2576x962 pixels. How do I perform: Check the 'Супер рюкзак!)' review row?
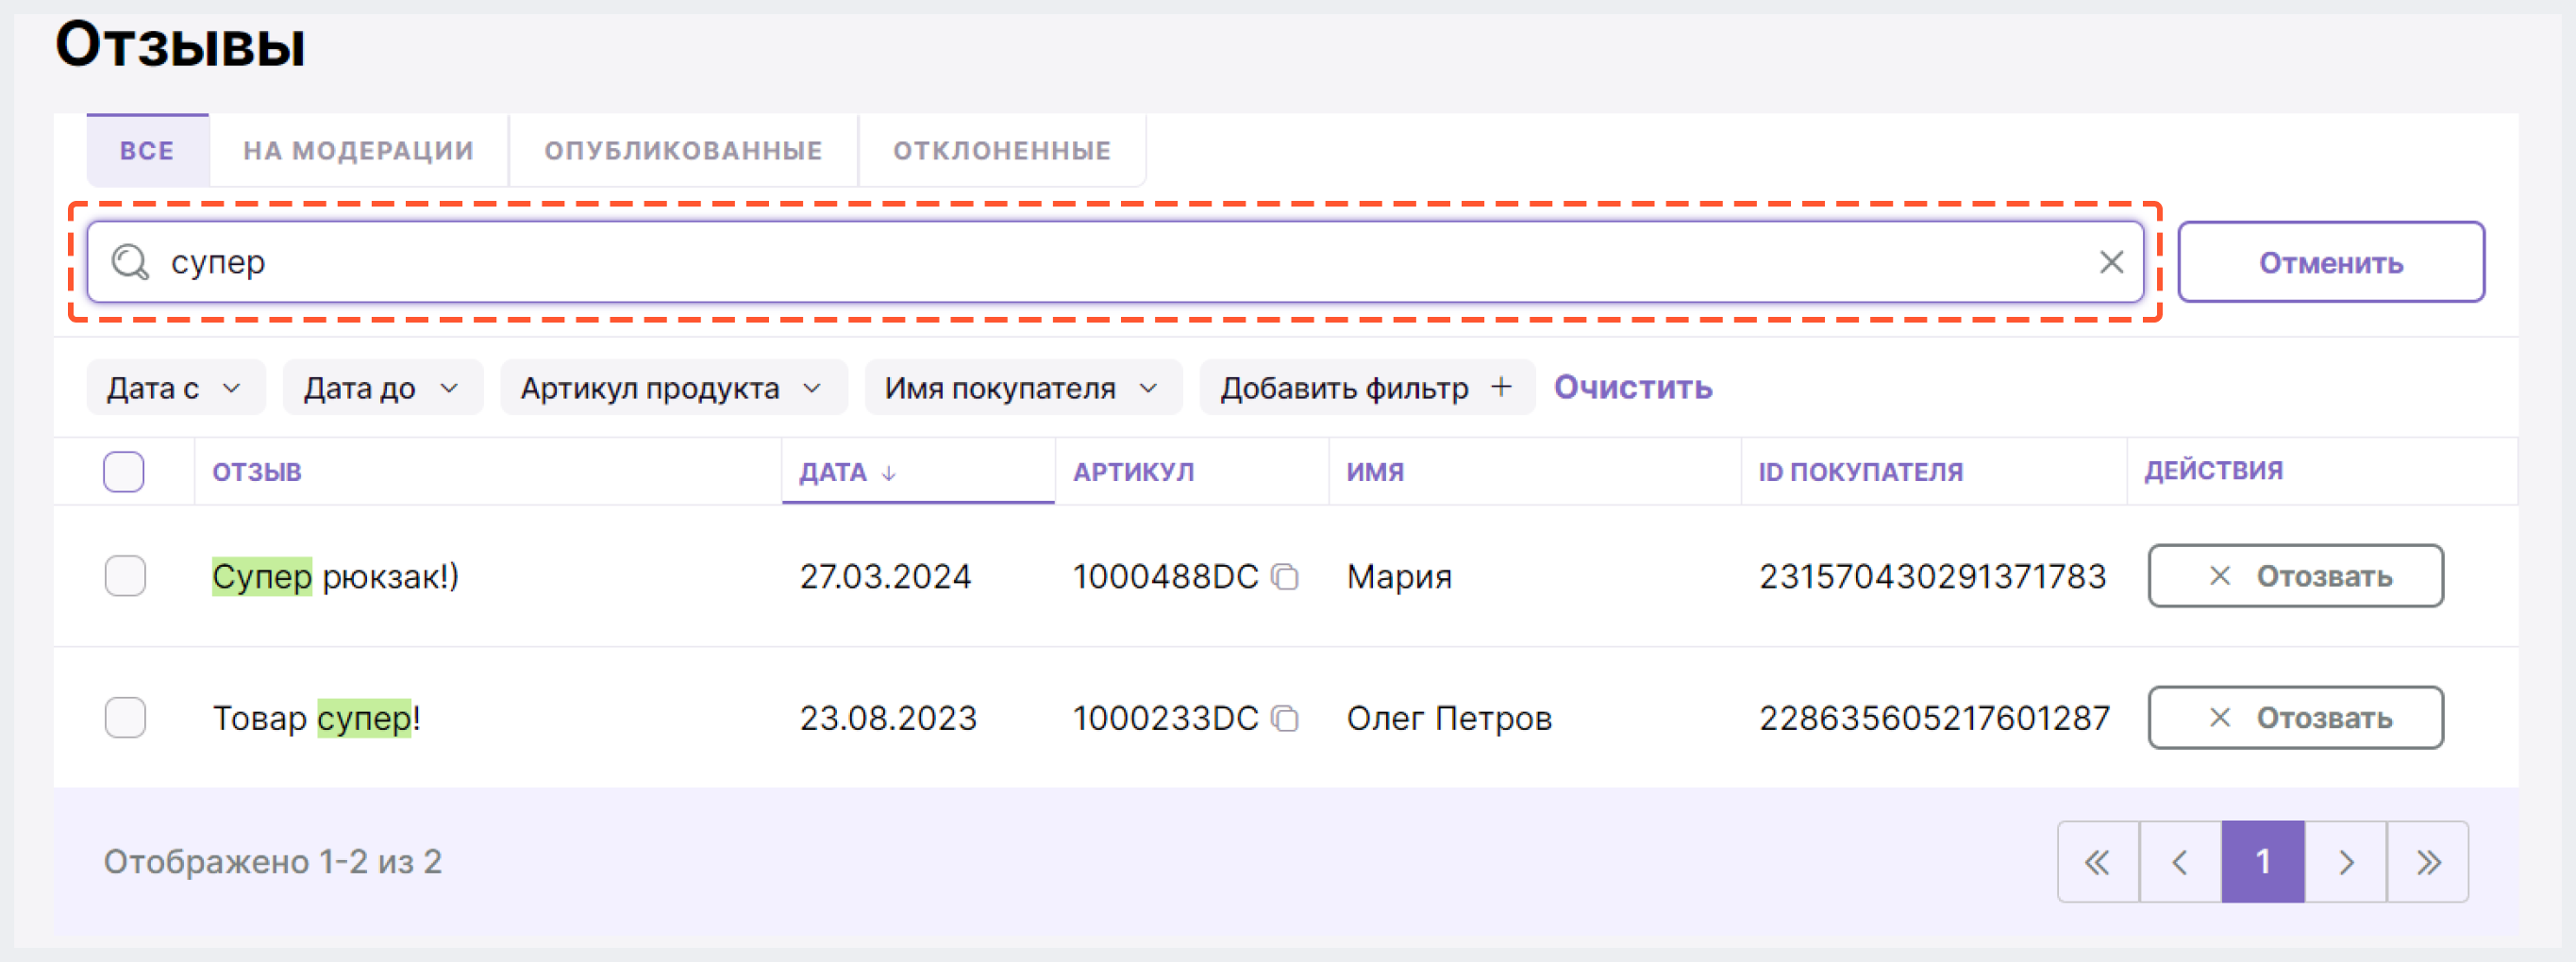pos(125,576)
